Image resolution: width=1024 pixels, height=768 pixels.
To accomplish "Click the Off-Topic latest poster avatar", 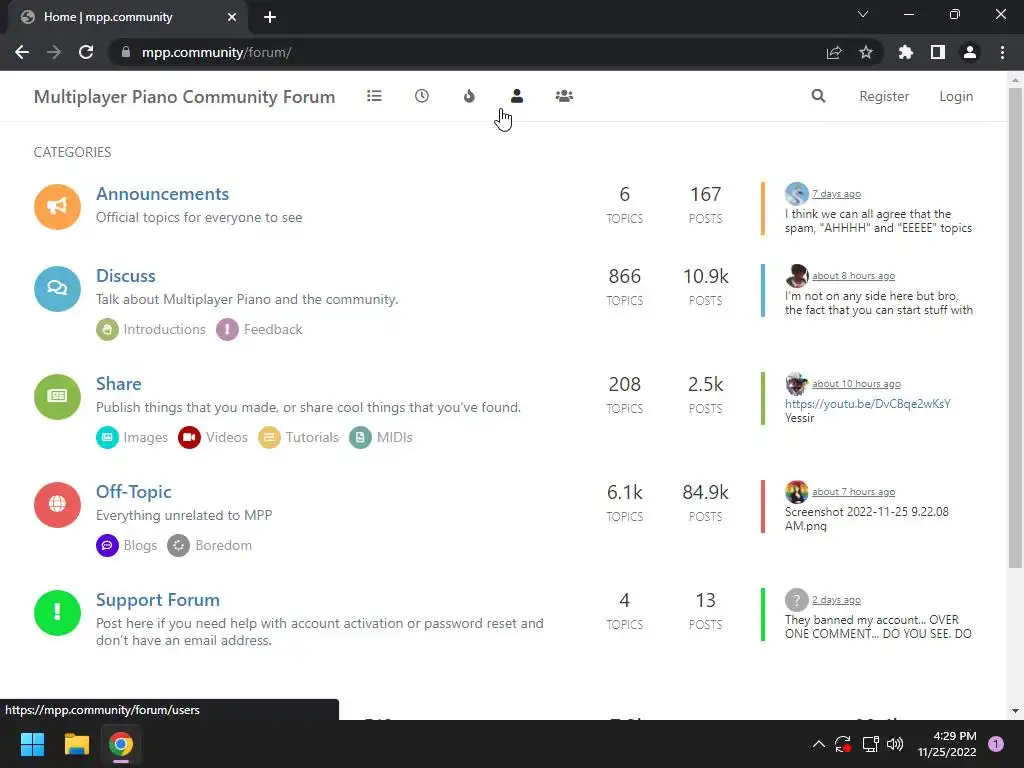I will pyautogui.click(x=797, y=492).
